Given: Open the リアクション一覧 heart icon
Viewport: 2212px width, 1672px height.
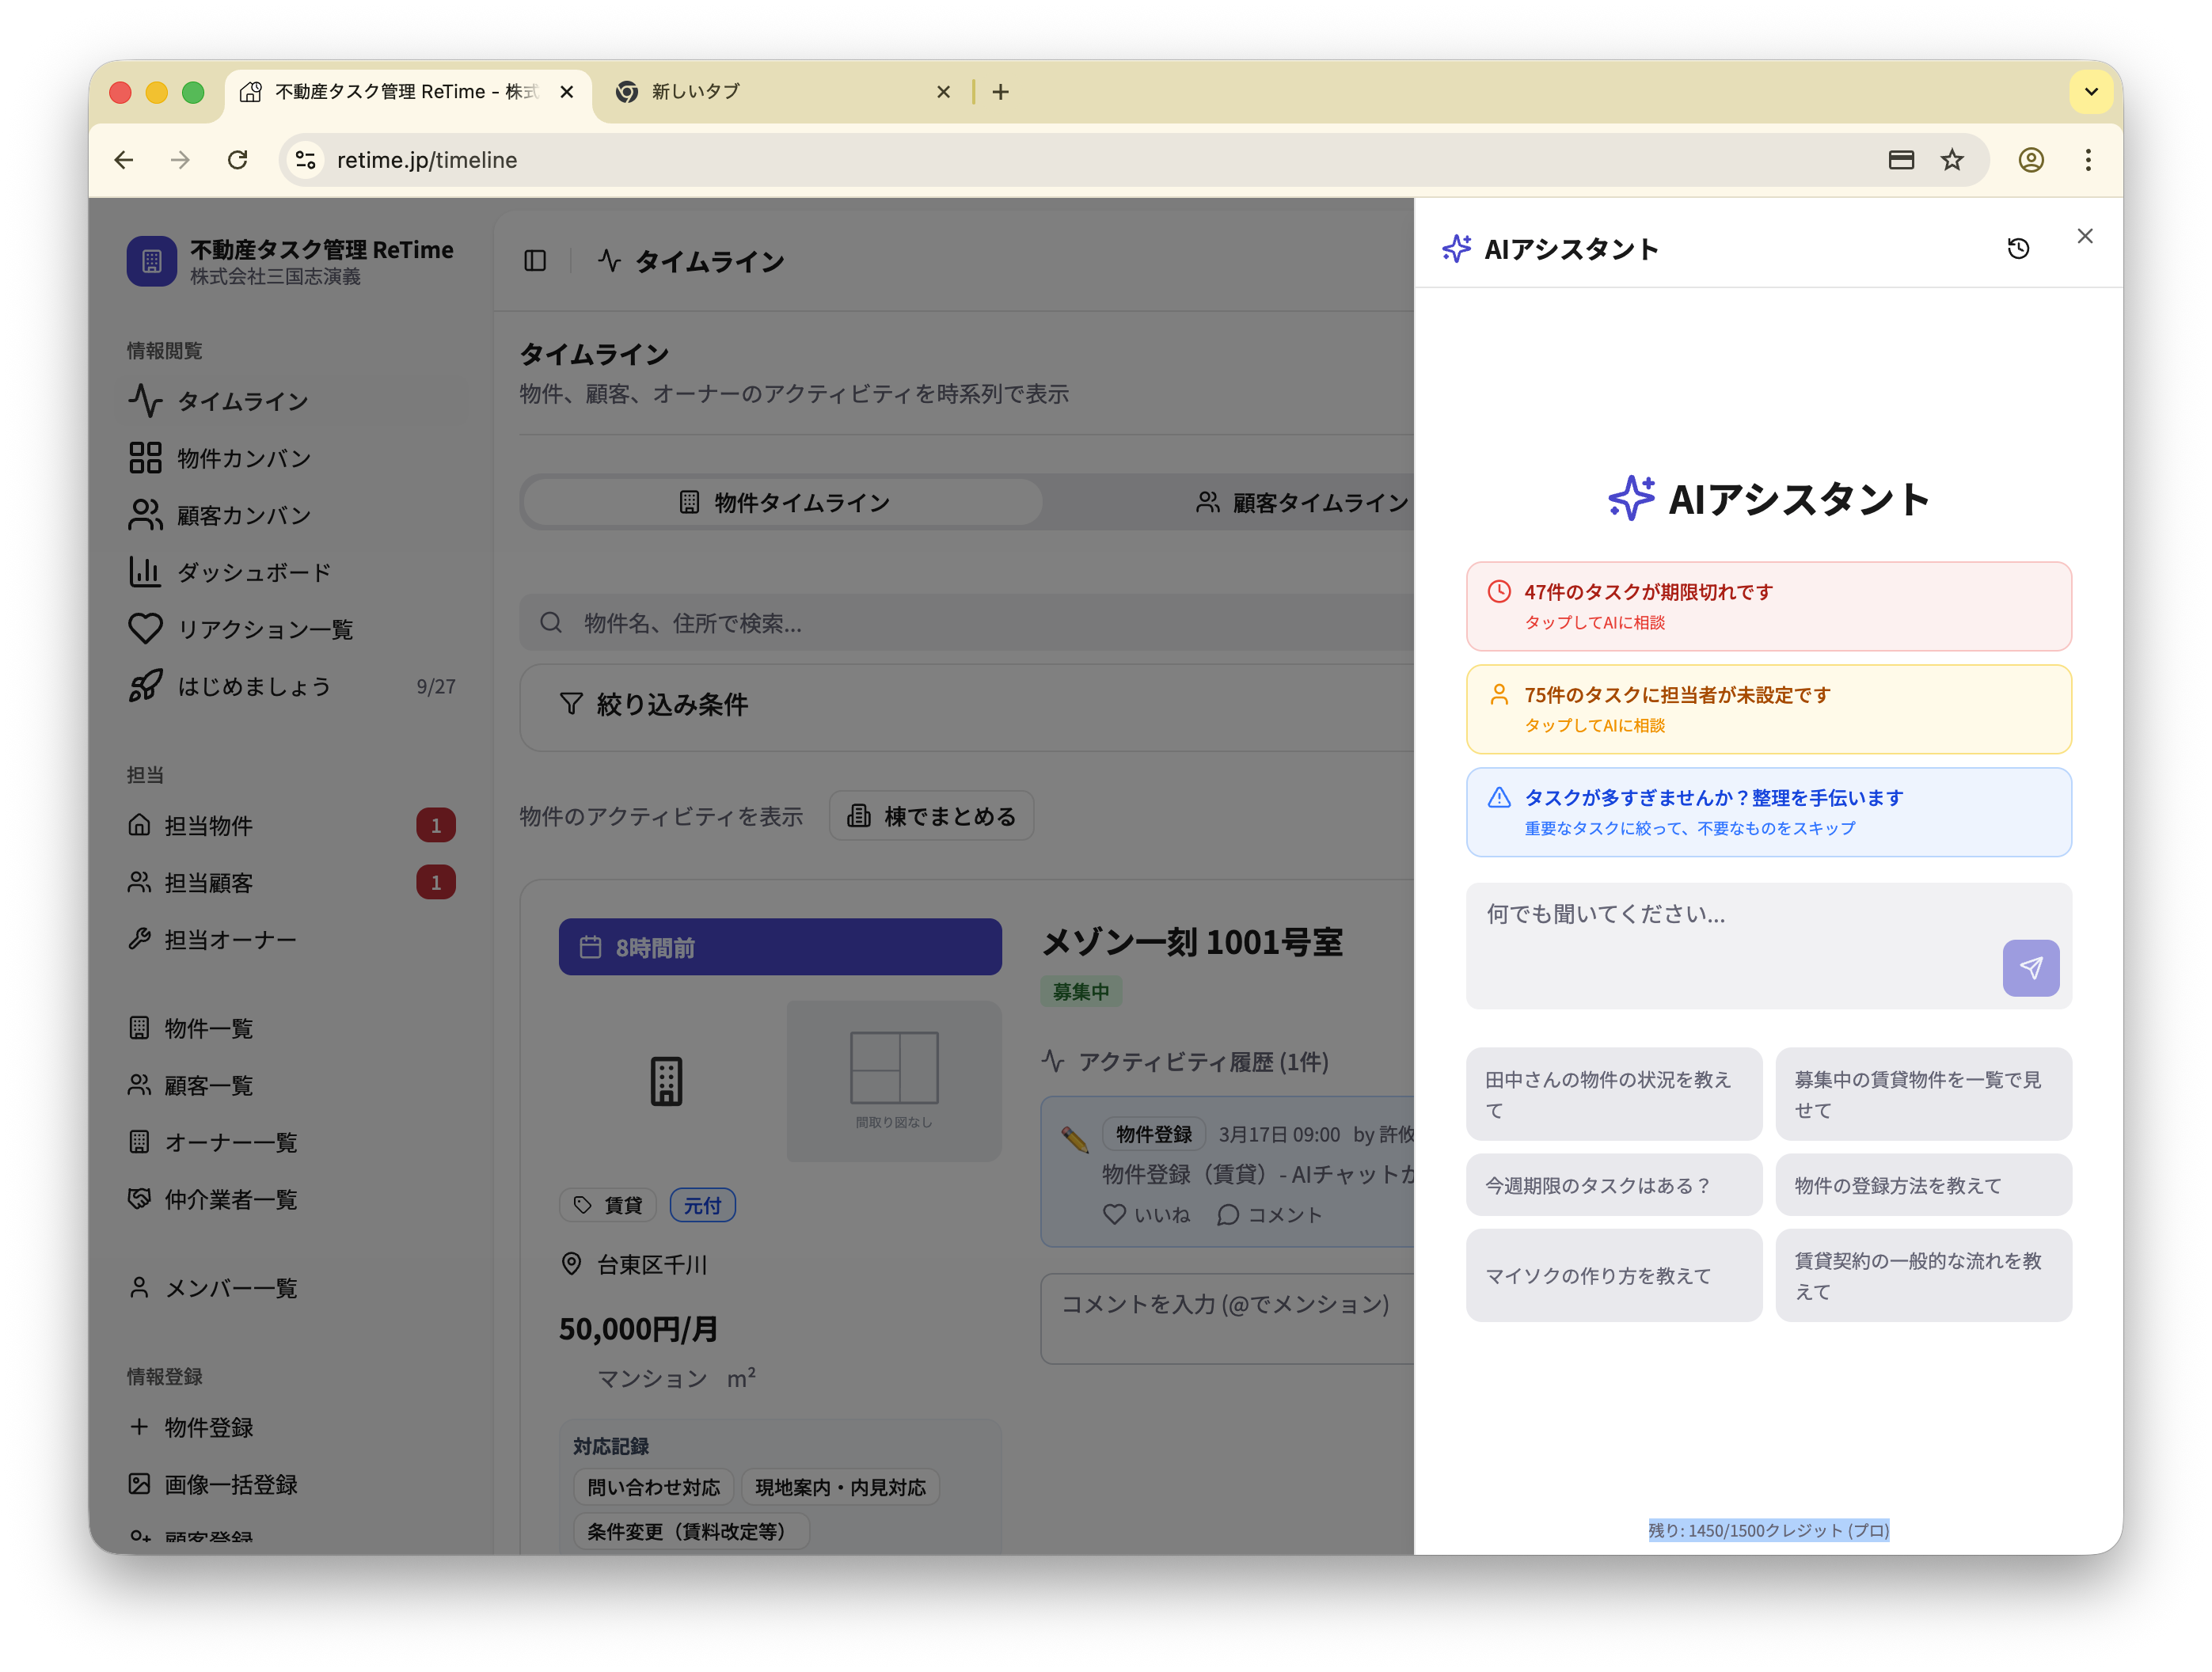Looking at the screenshot, I should coord(145,629).
